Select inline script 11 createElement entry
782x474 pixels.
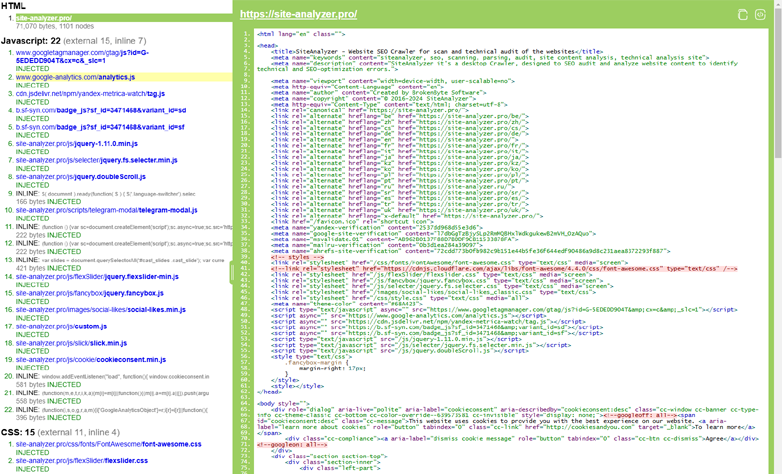click(124, 227)
